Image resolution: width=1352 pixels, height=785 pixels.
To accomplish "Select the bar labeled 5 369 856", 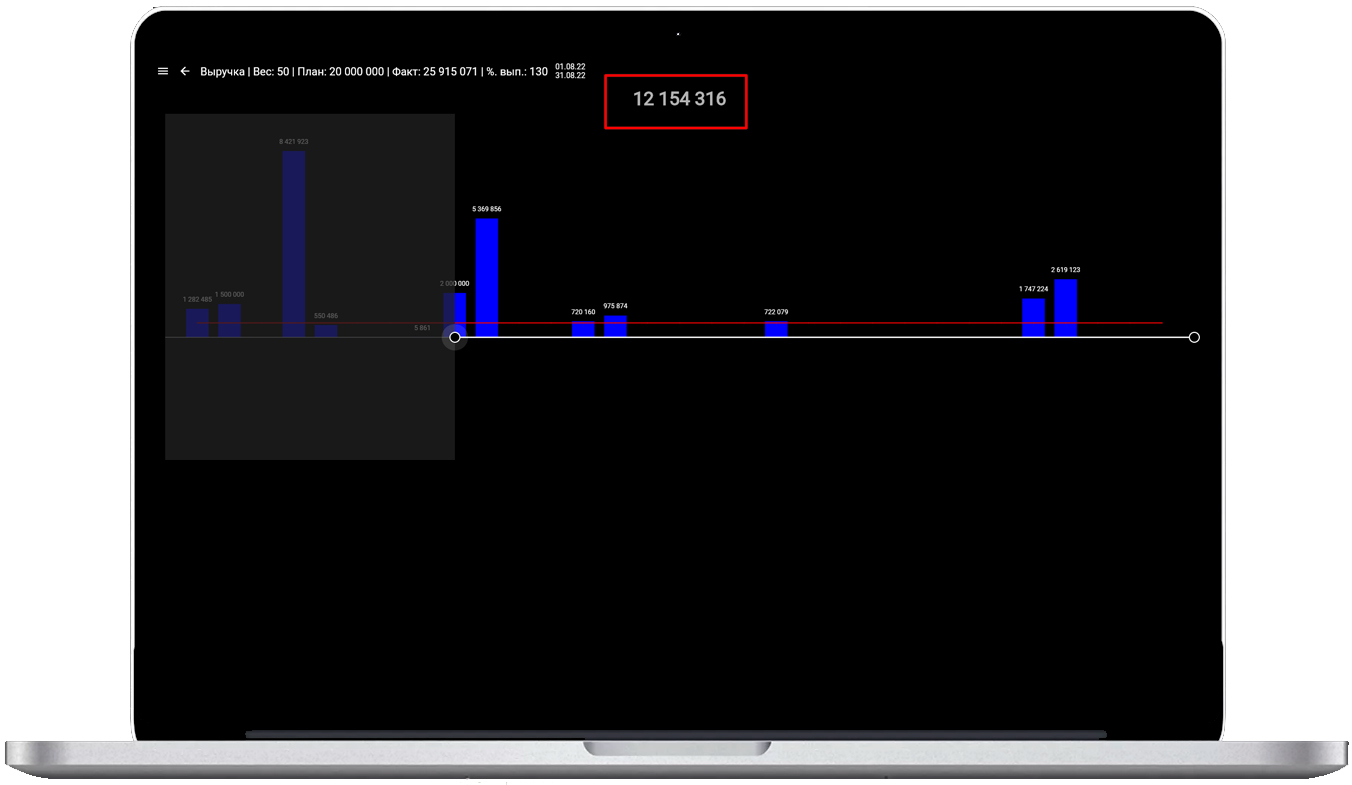I will [487, 277].
